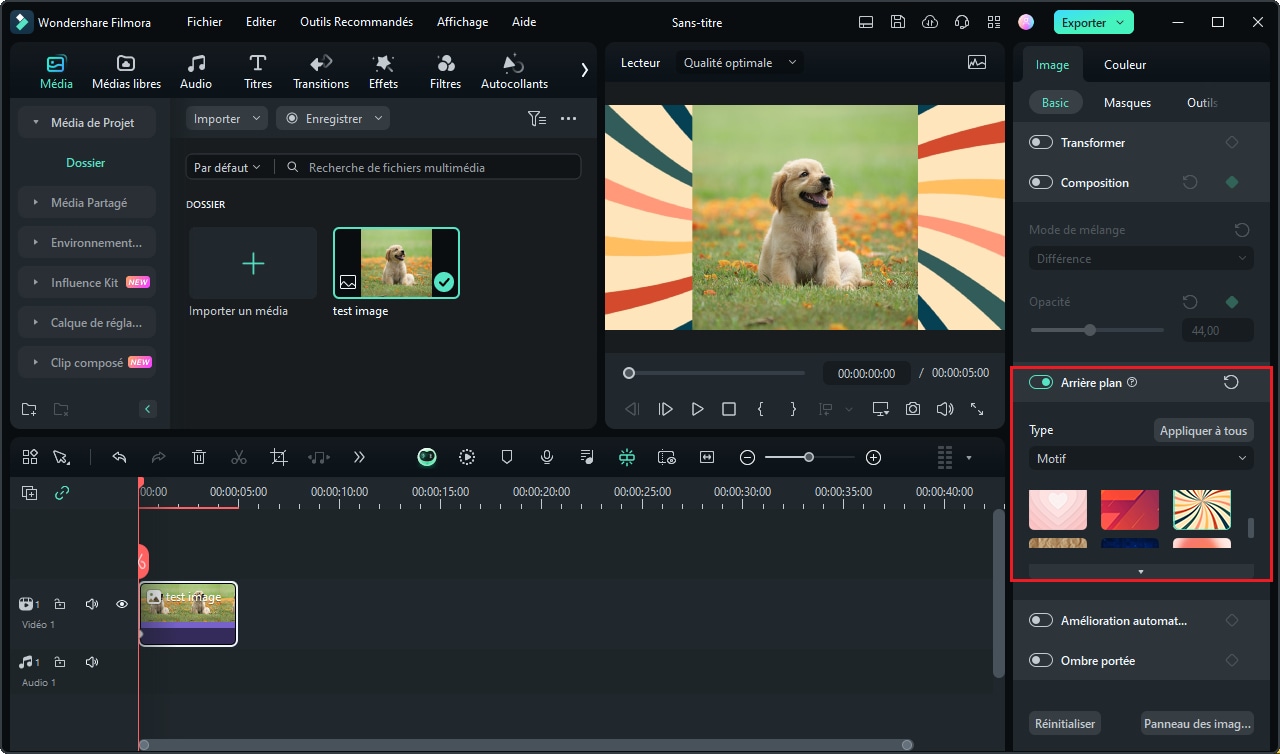The width and height of the screenshot is (1280, 754).
Task: Enable the Ombre portée toggle
Action: (x=1041, y=660)
